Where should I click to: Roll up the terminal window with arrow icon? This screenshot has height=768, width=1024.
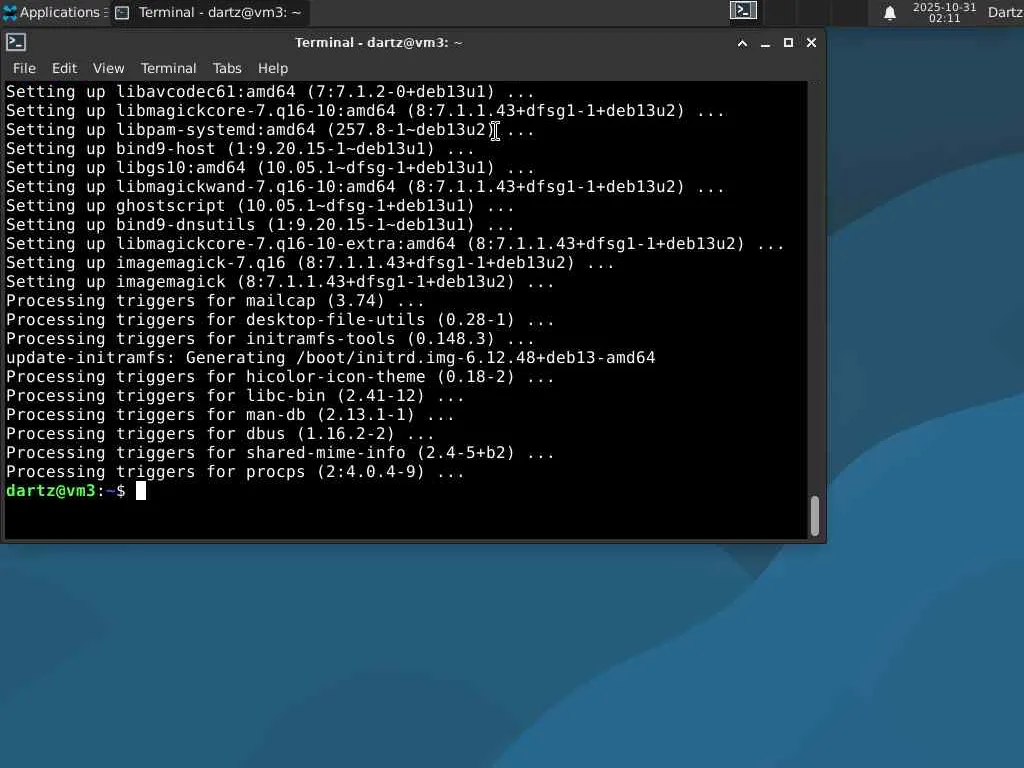tap(742, 43)
